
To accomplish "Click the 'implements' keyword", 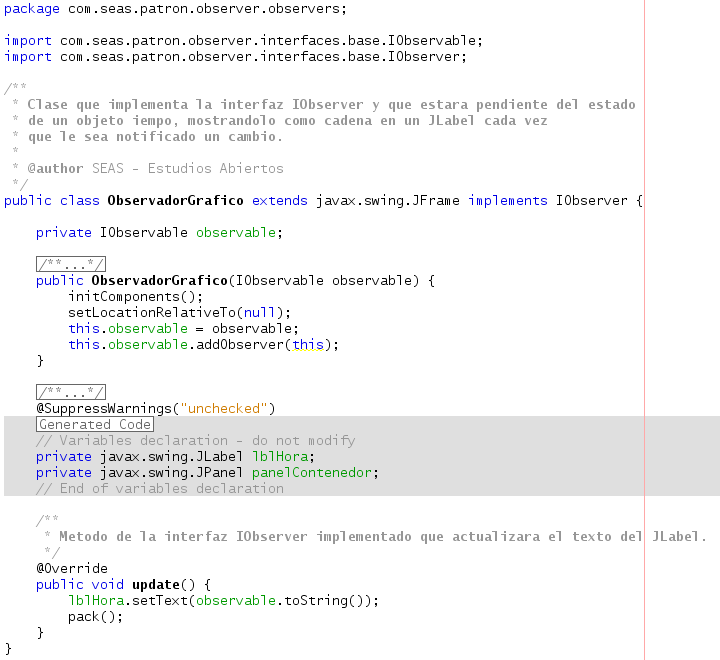I will point(507,201).
